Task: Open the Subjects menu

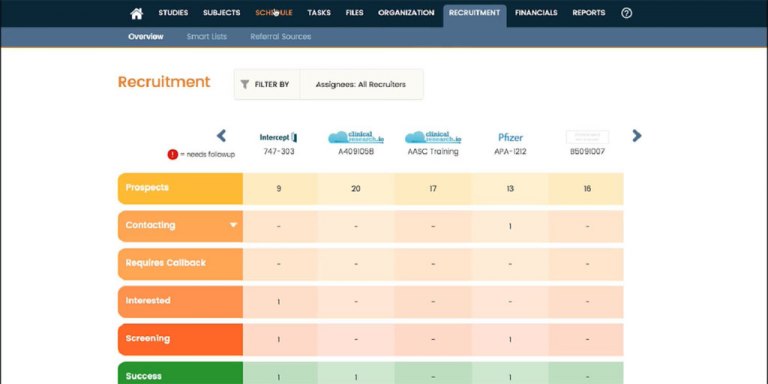Action: (x=222, y=13)
